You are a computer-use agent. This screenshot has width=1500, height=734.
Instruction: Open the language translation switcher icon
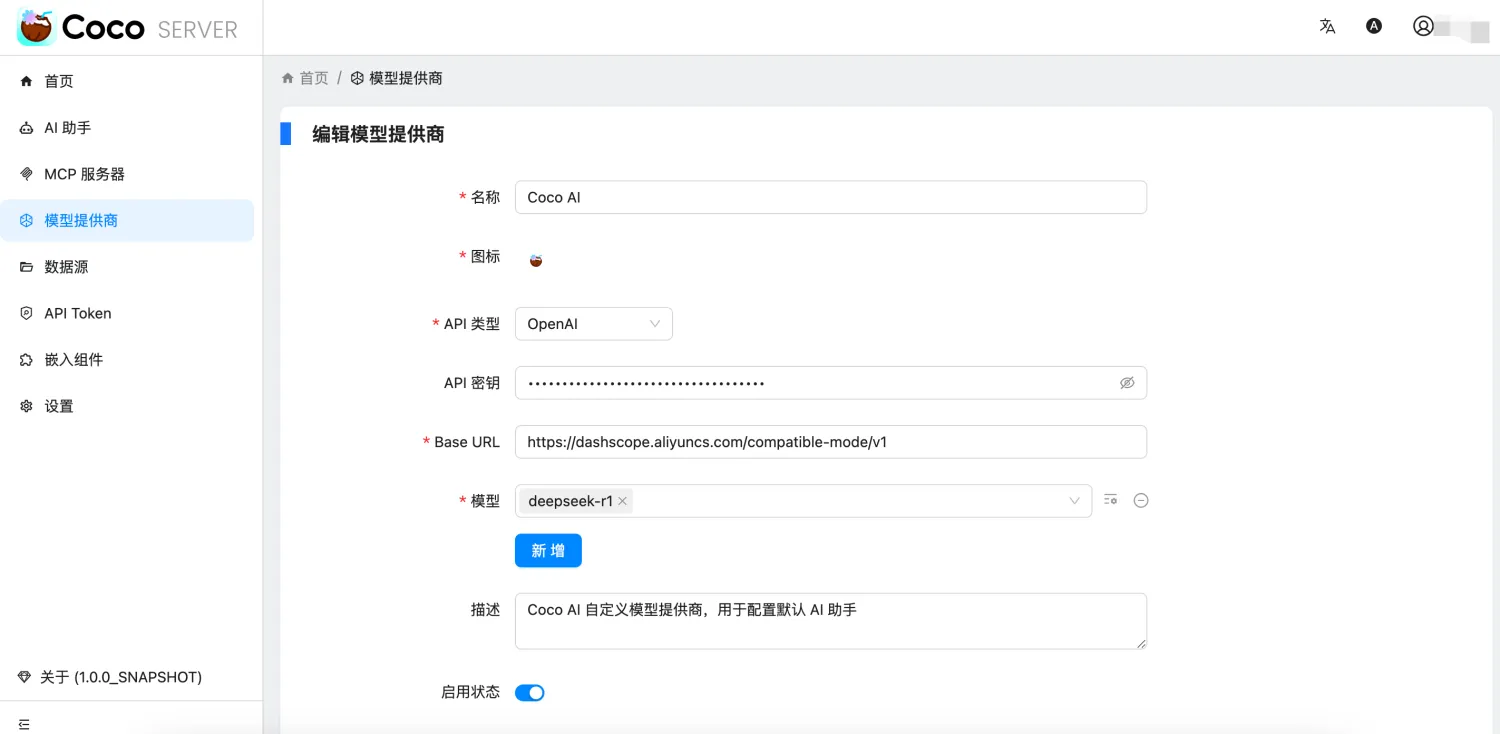click(1327, 27)
